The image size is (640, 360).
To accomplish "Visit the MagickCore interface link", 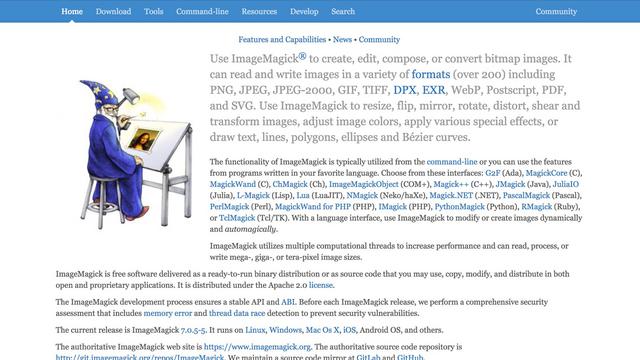I will click(546, 173).
